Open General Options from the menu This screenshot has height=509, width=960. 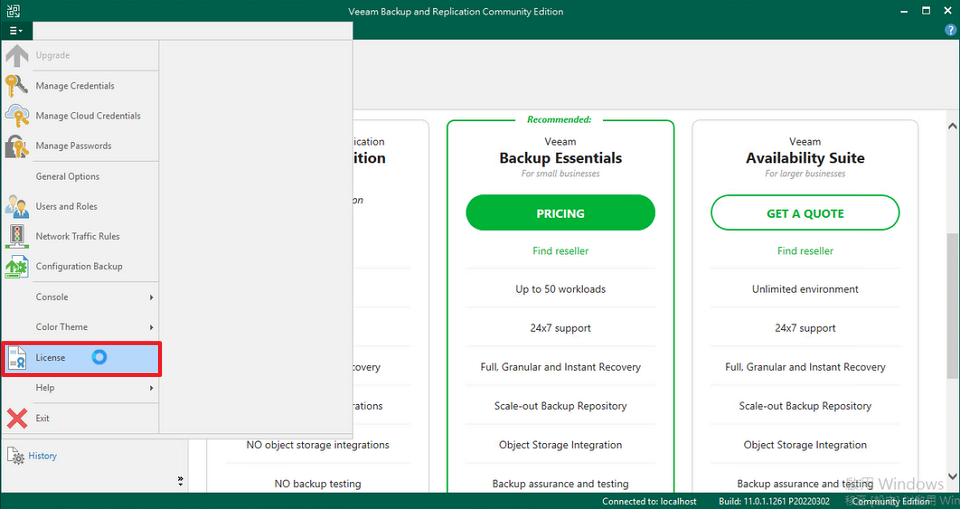(x=81, y=176)
